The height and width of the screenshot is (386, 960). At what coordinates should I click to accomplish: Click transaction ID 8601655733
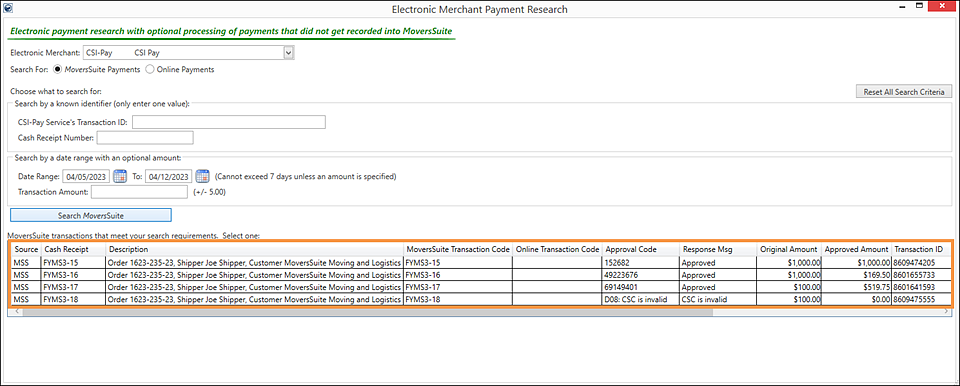(x=920, y=274)
